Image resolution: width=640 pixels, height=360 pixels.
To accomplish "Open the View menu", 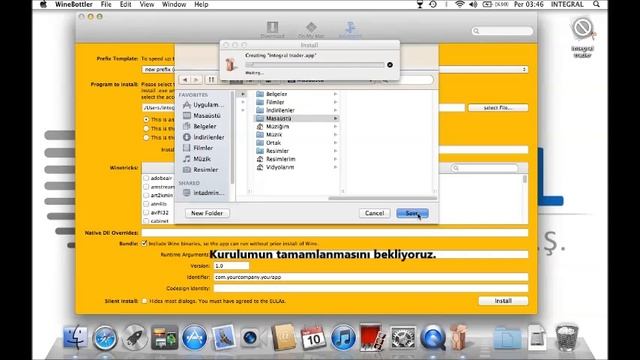I will click(x=147, y=4).
